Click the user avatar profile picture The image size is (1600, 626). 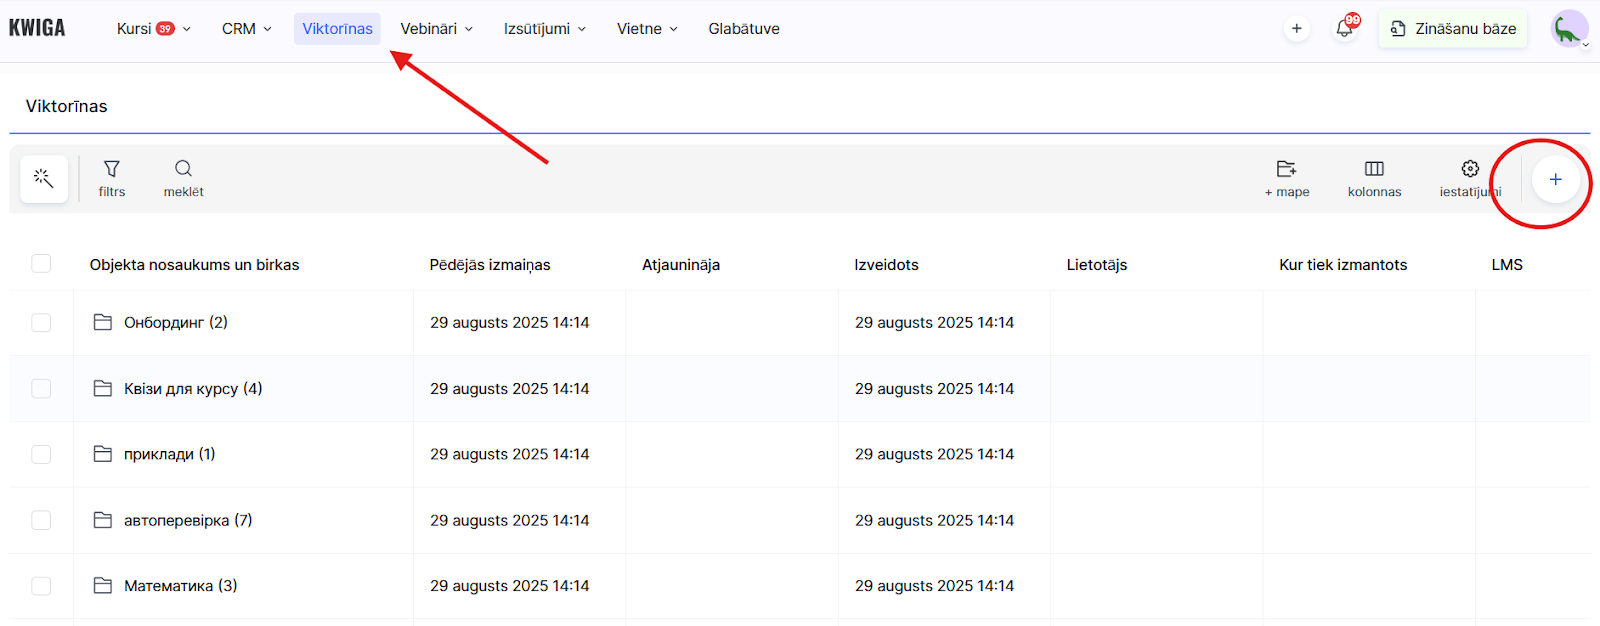pos(1568,29)
